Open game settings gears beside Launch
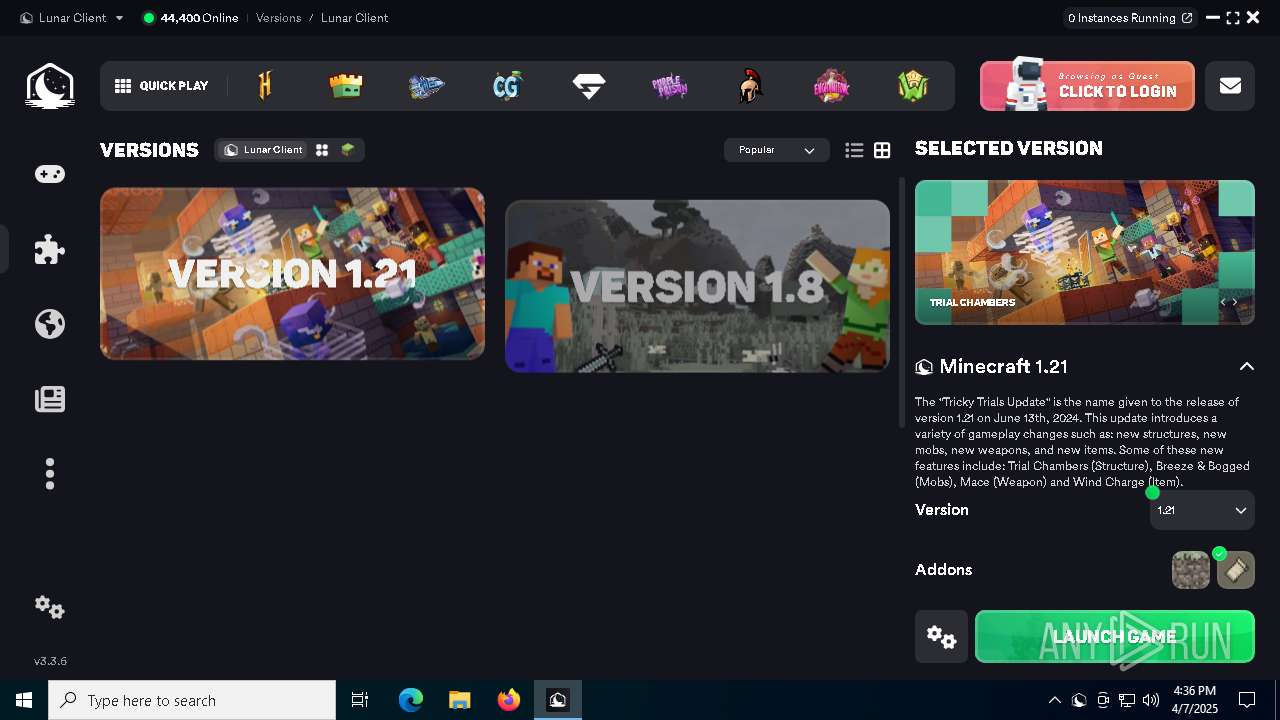This screenshot has width=1280, height=720. pos(941,636)
